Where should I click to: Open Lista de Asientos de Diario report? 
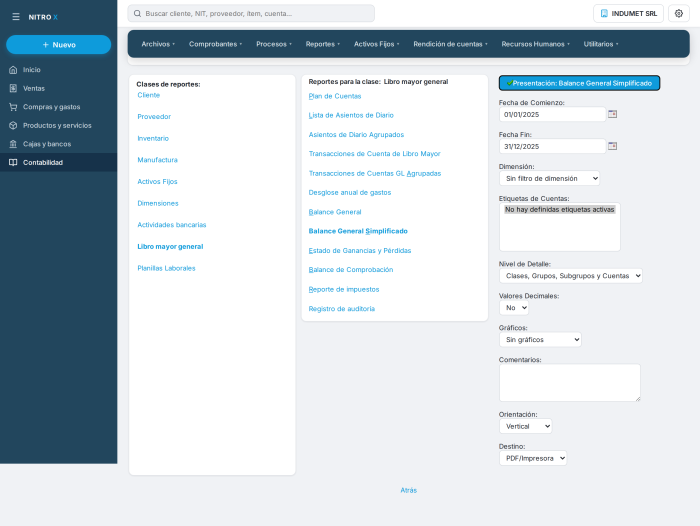click(351, 115)
